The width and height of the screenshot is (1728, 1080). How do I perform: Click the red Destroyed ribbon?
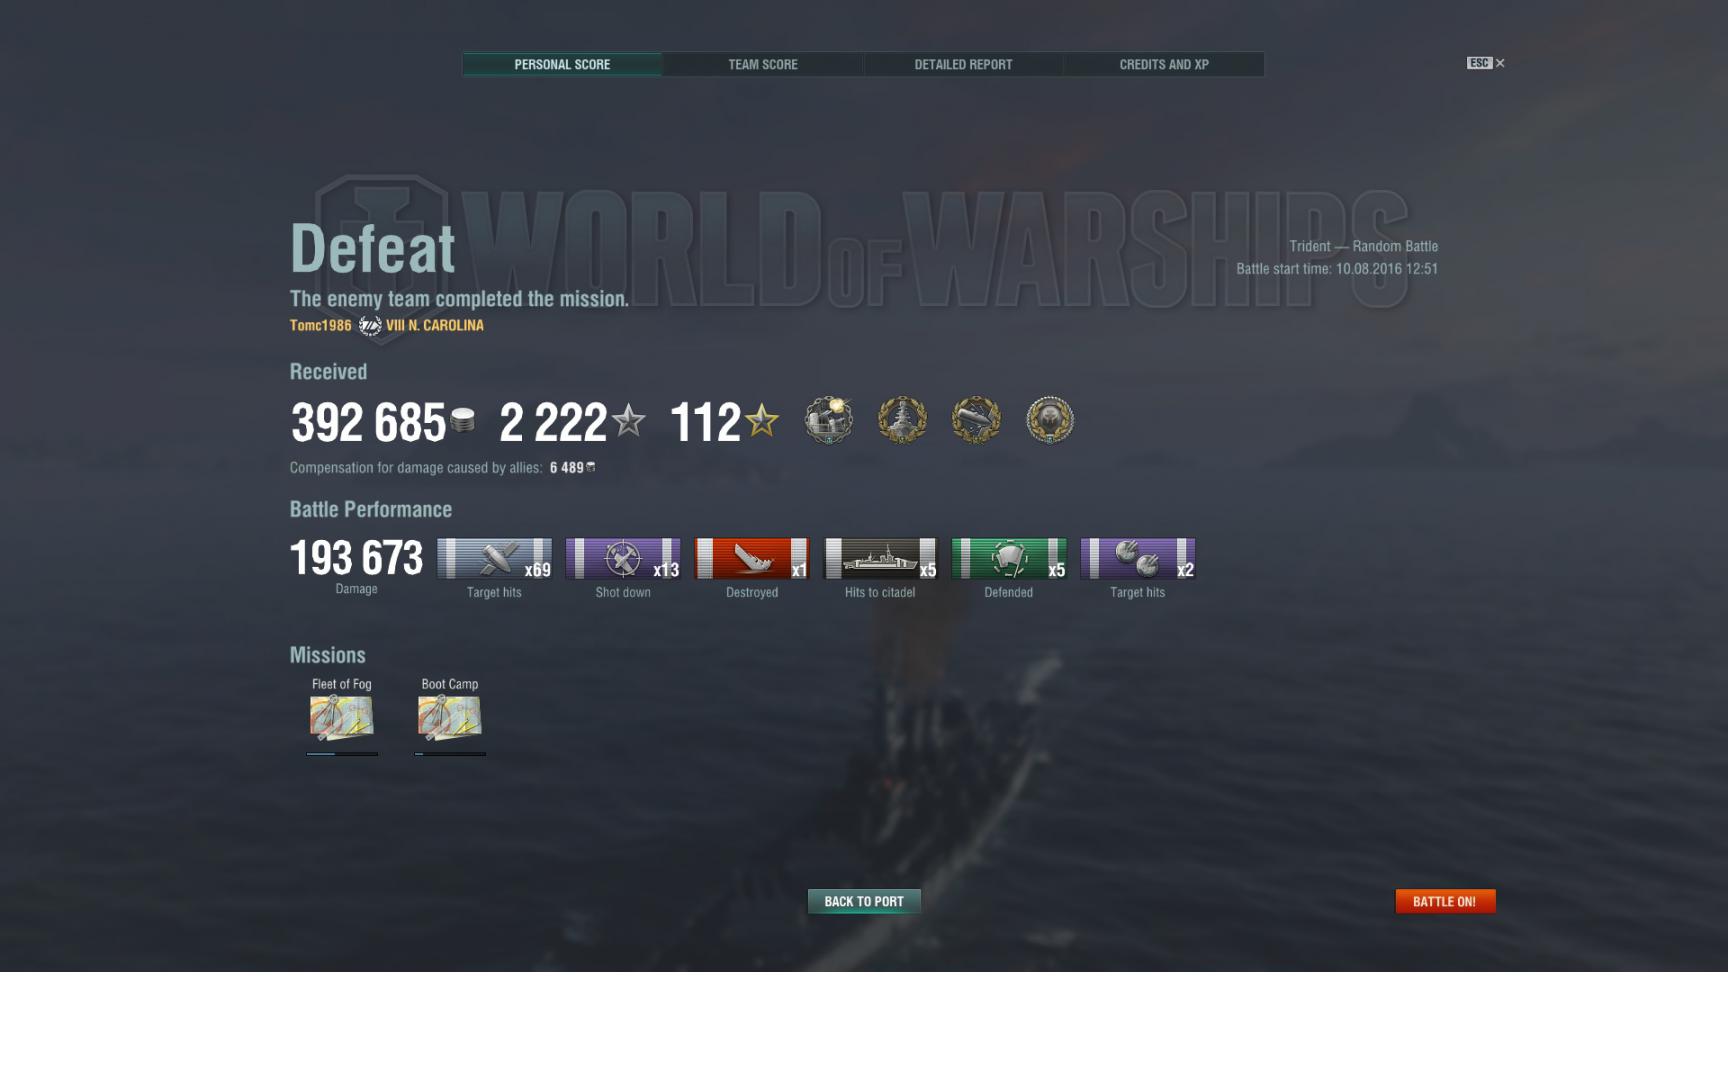752,558
